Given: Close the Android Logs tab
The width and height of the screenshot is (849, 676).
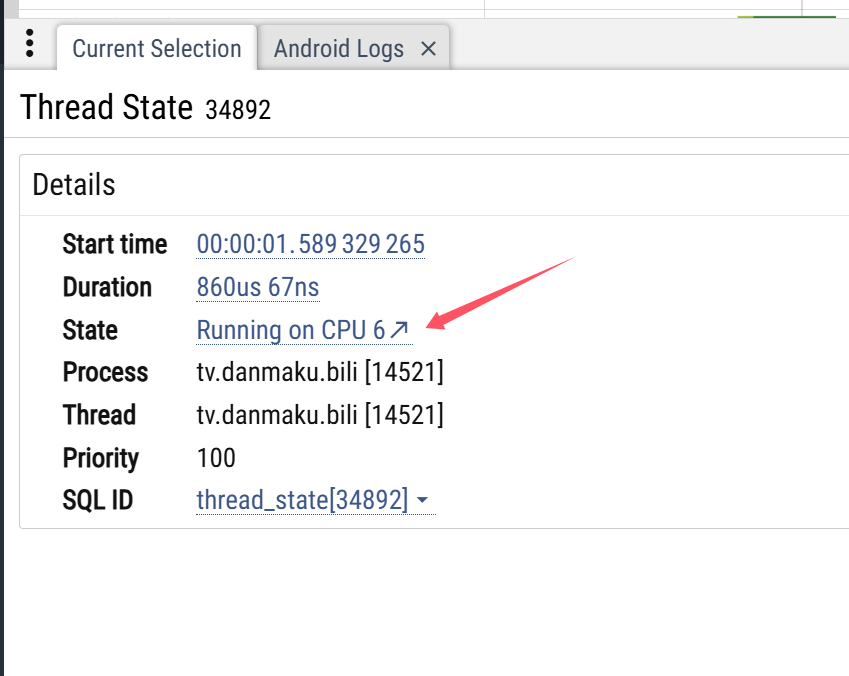Looking at the screenshot, I should tap(428, 48).
